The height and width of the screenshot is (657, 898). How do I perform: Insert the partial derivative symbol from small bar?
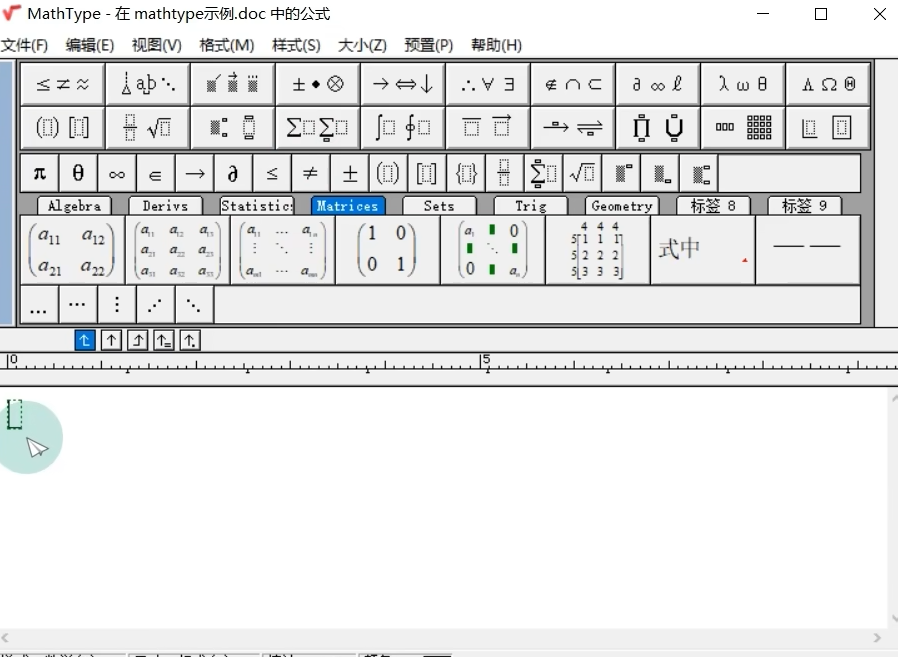233,173
